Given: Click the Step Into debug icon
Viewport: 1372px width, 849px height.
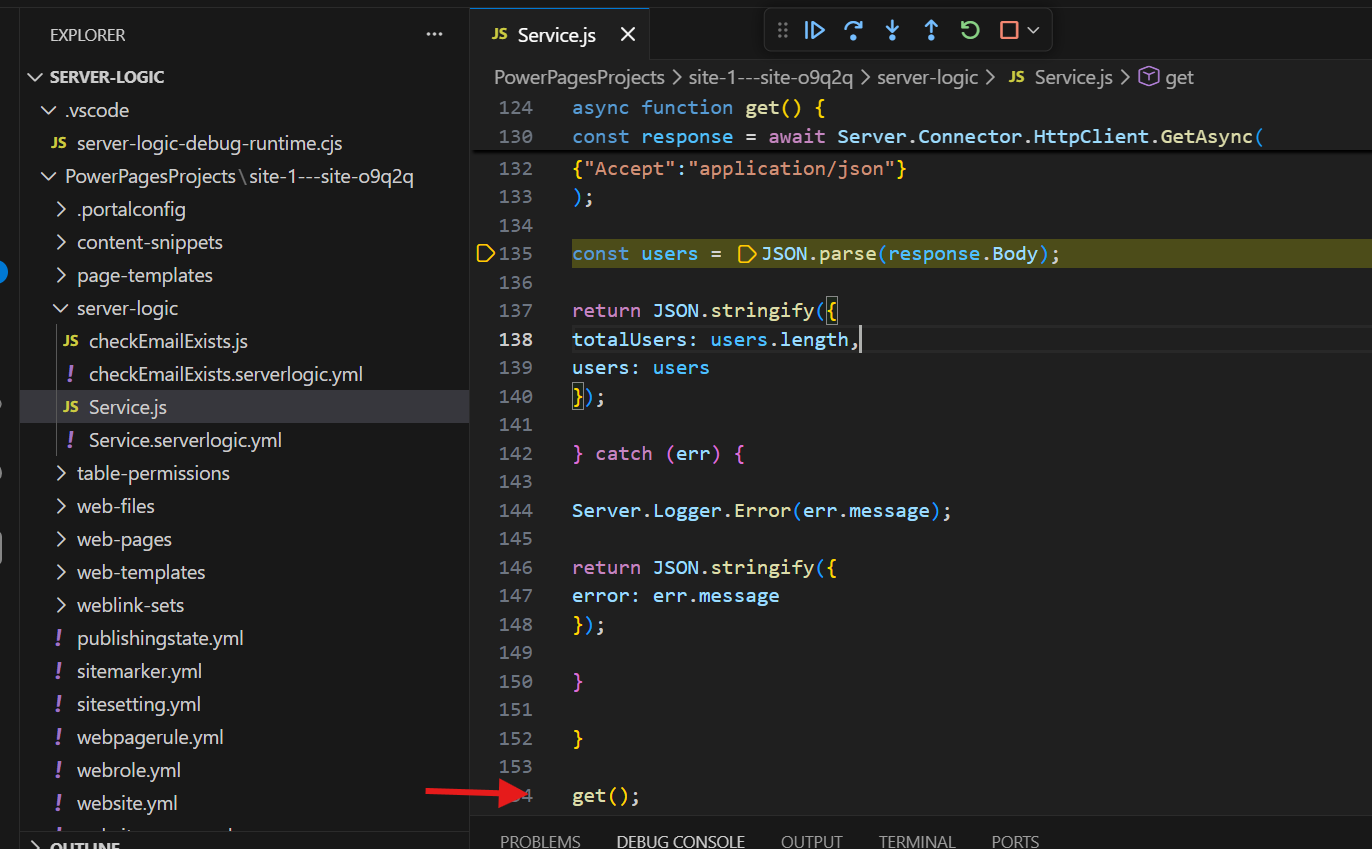Looking at the screenshot, I should (892, 30).
